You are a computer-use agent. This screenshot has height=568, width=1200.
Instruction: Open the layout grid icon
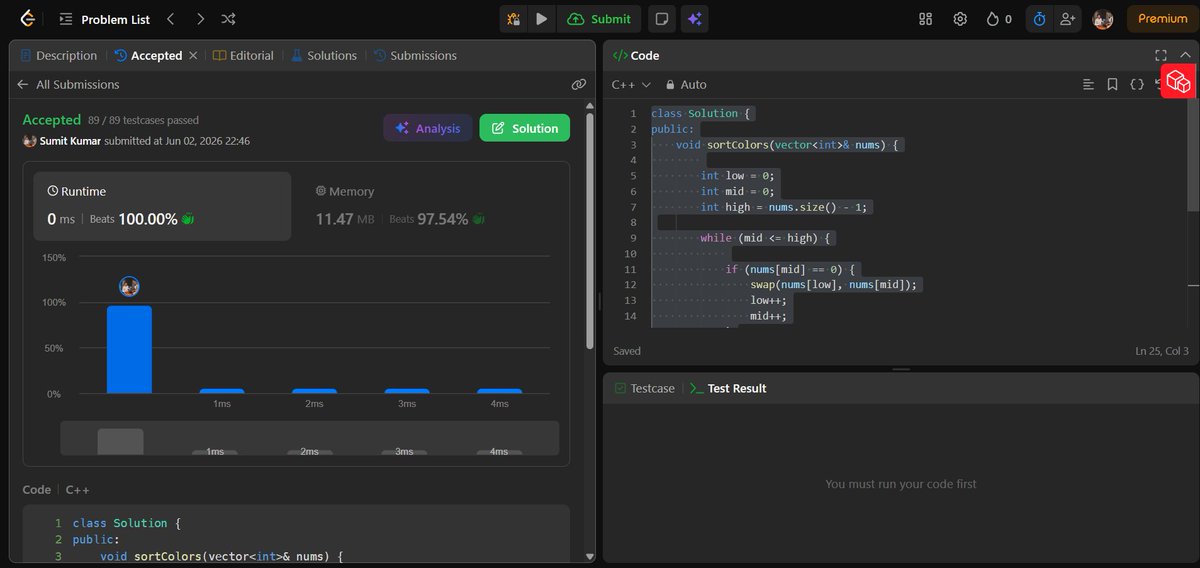pyautogui.click(x=926, y=19)
